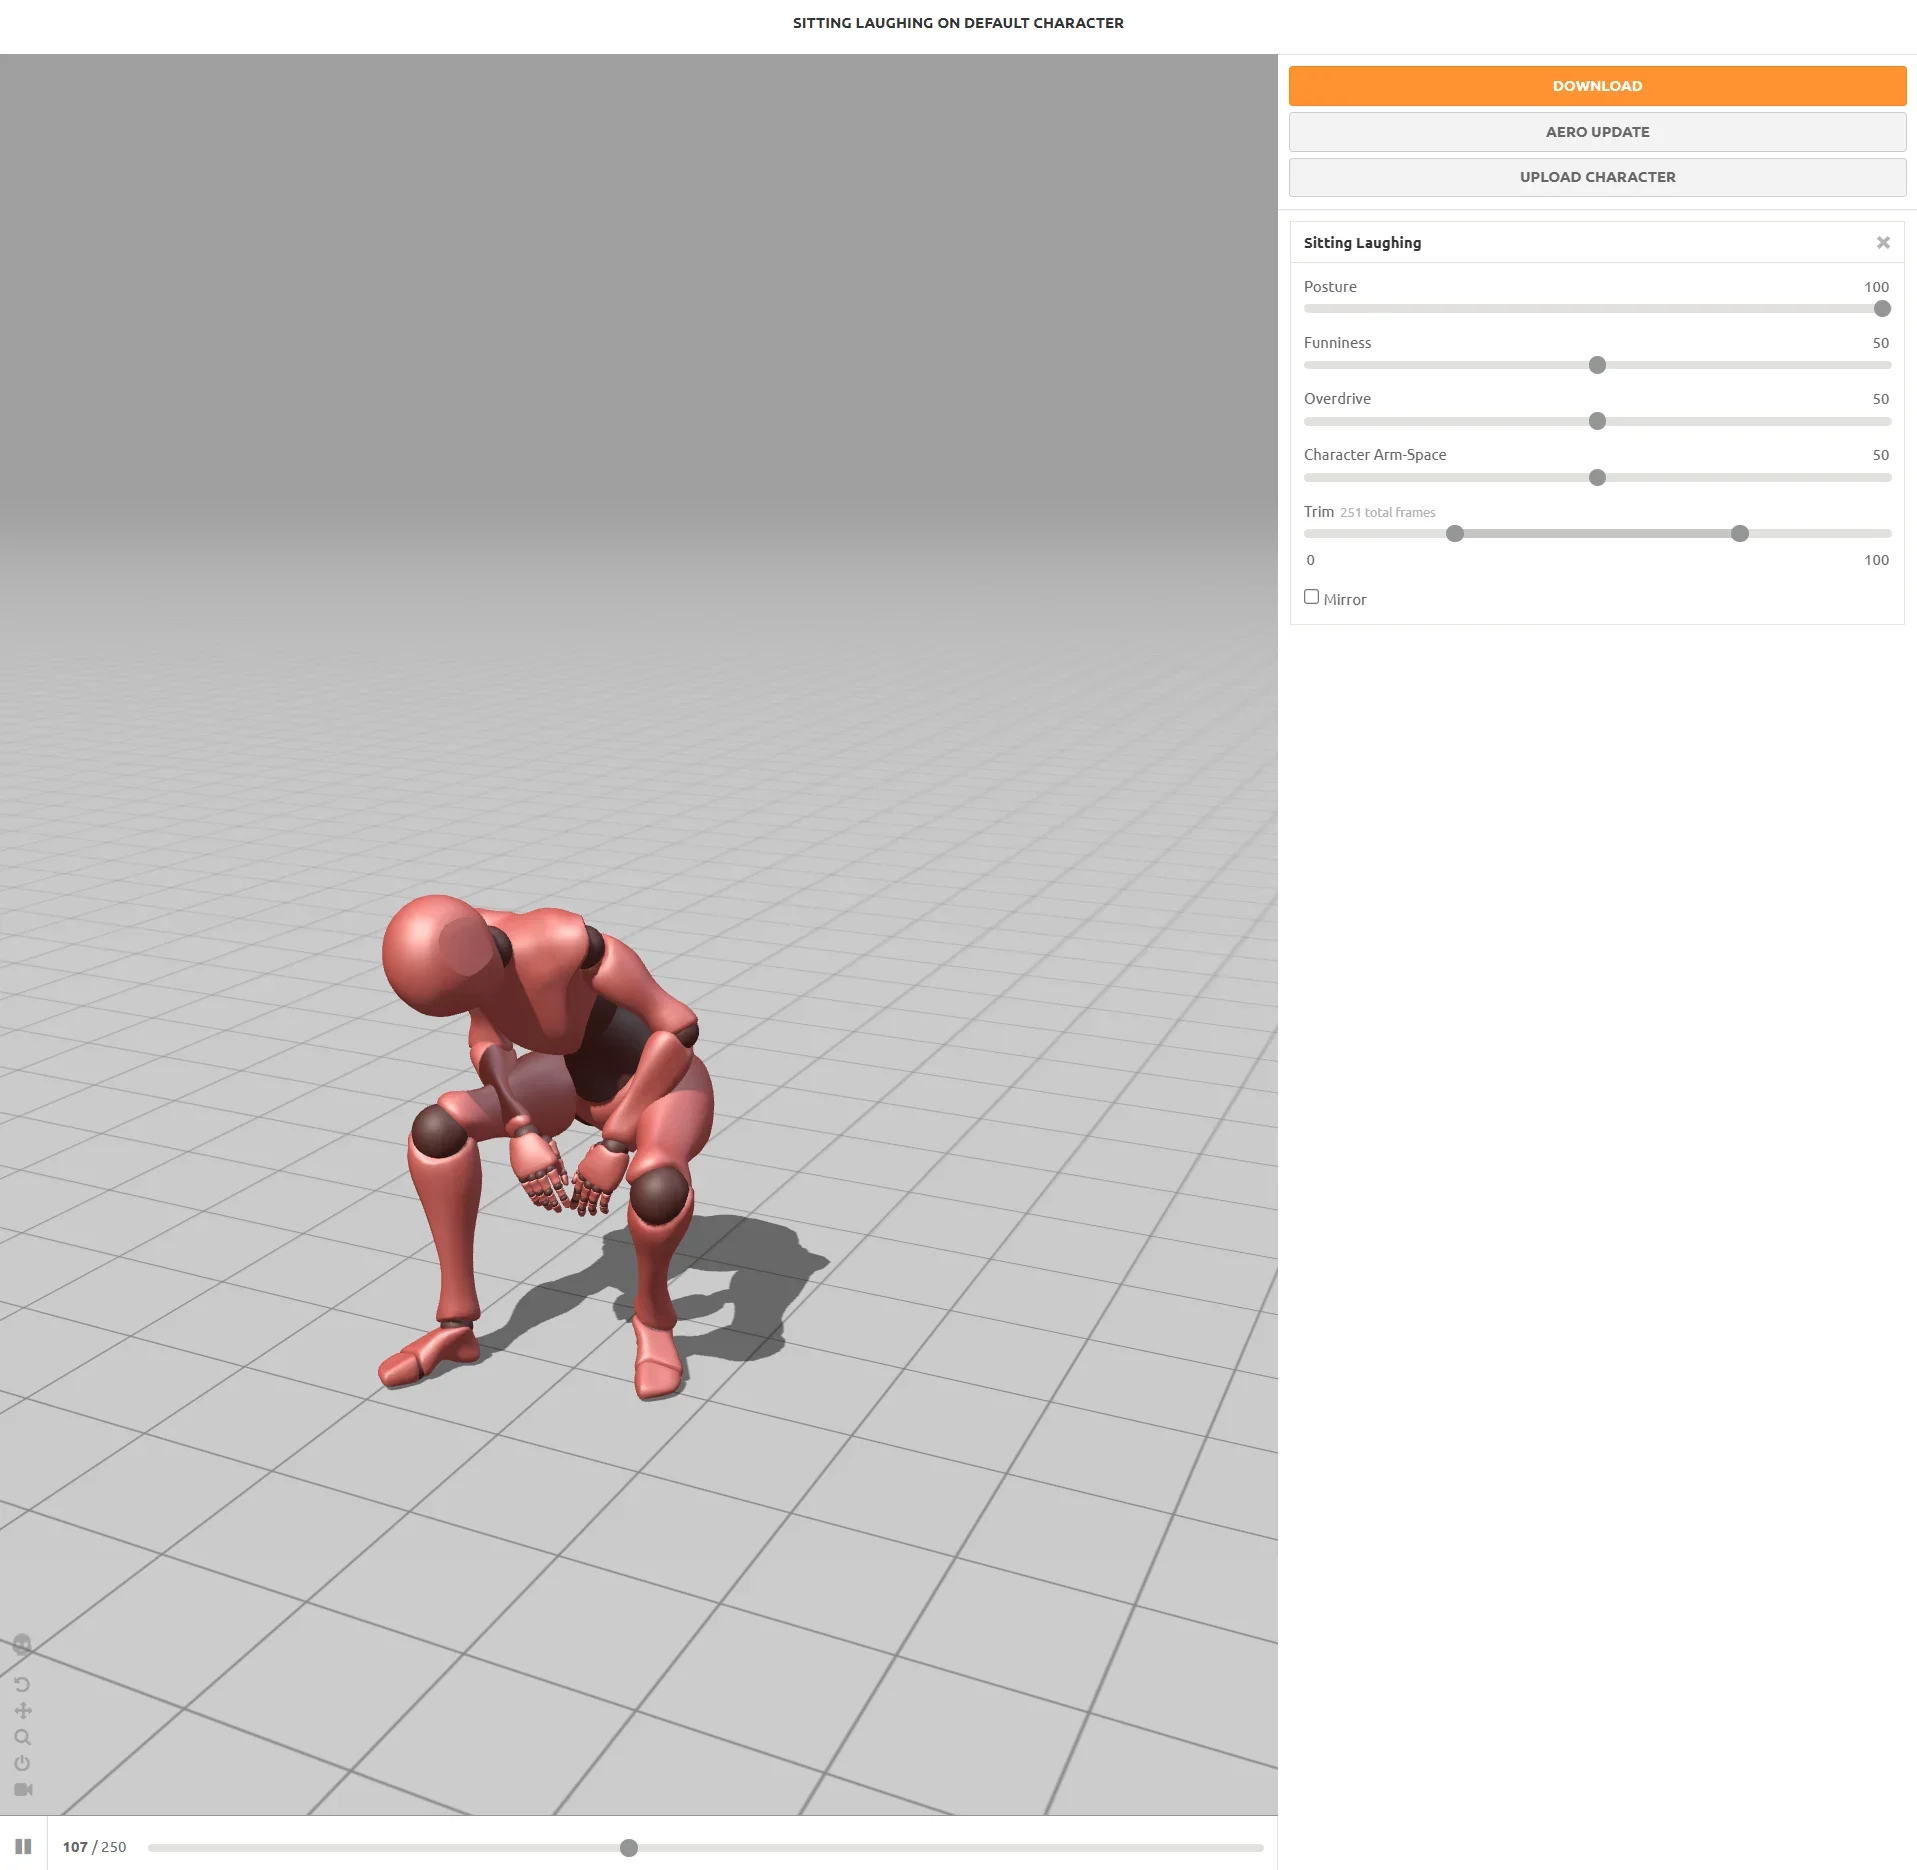Select the rotate camera icon
The image size is (1917, 1870).
click(x=22, y=1684)
